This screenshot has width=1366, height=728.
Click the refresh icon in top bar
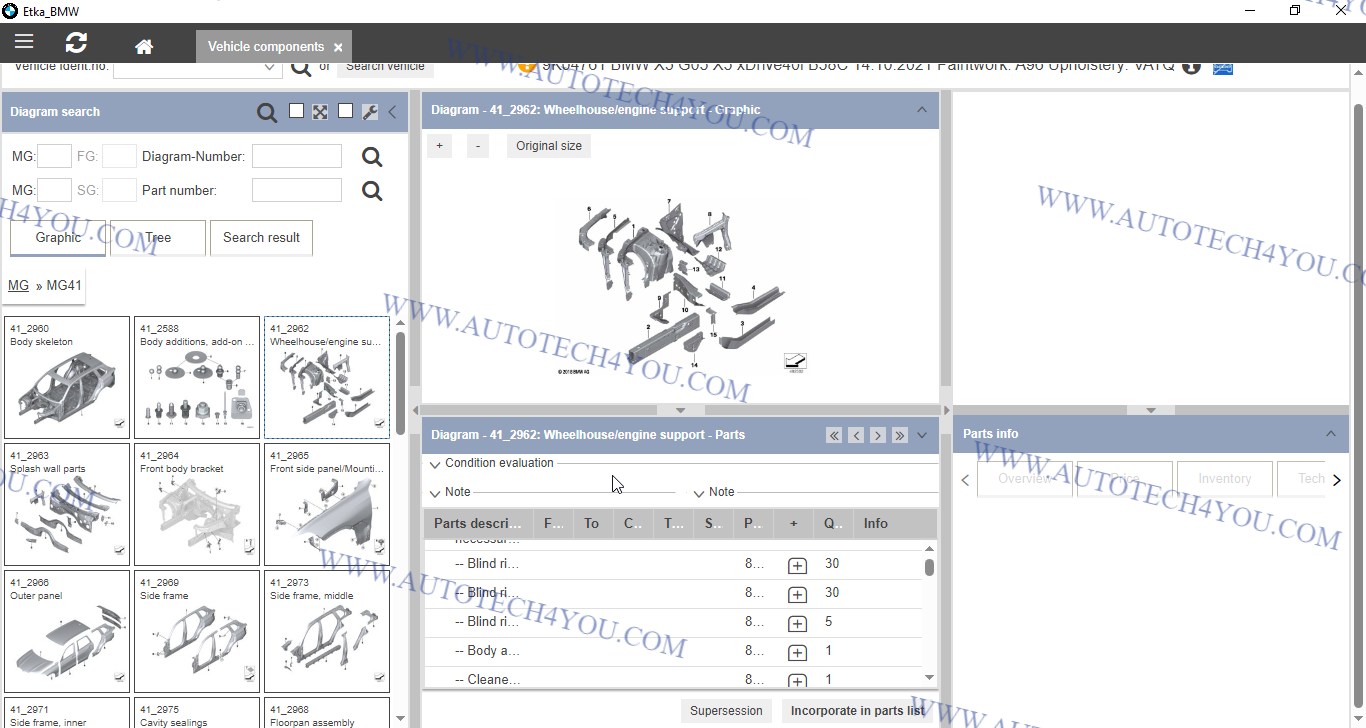76,42
